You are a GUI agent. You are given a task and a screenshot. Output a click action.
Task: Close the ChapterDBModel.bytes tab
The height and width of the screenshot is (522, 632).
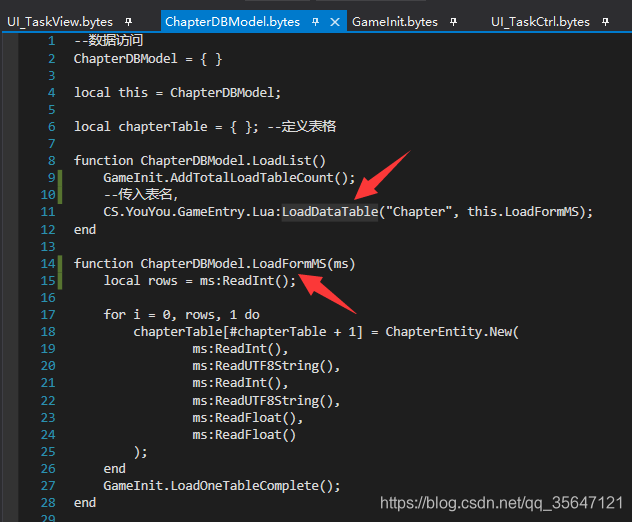pyautogui.click(x=335, y=22)
